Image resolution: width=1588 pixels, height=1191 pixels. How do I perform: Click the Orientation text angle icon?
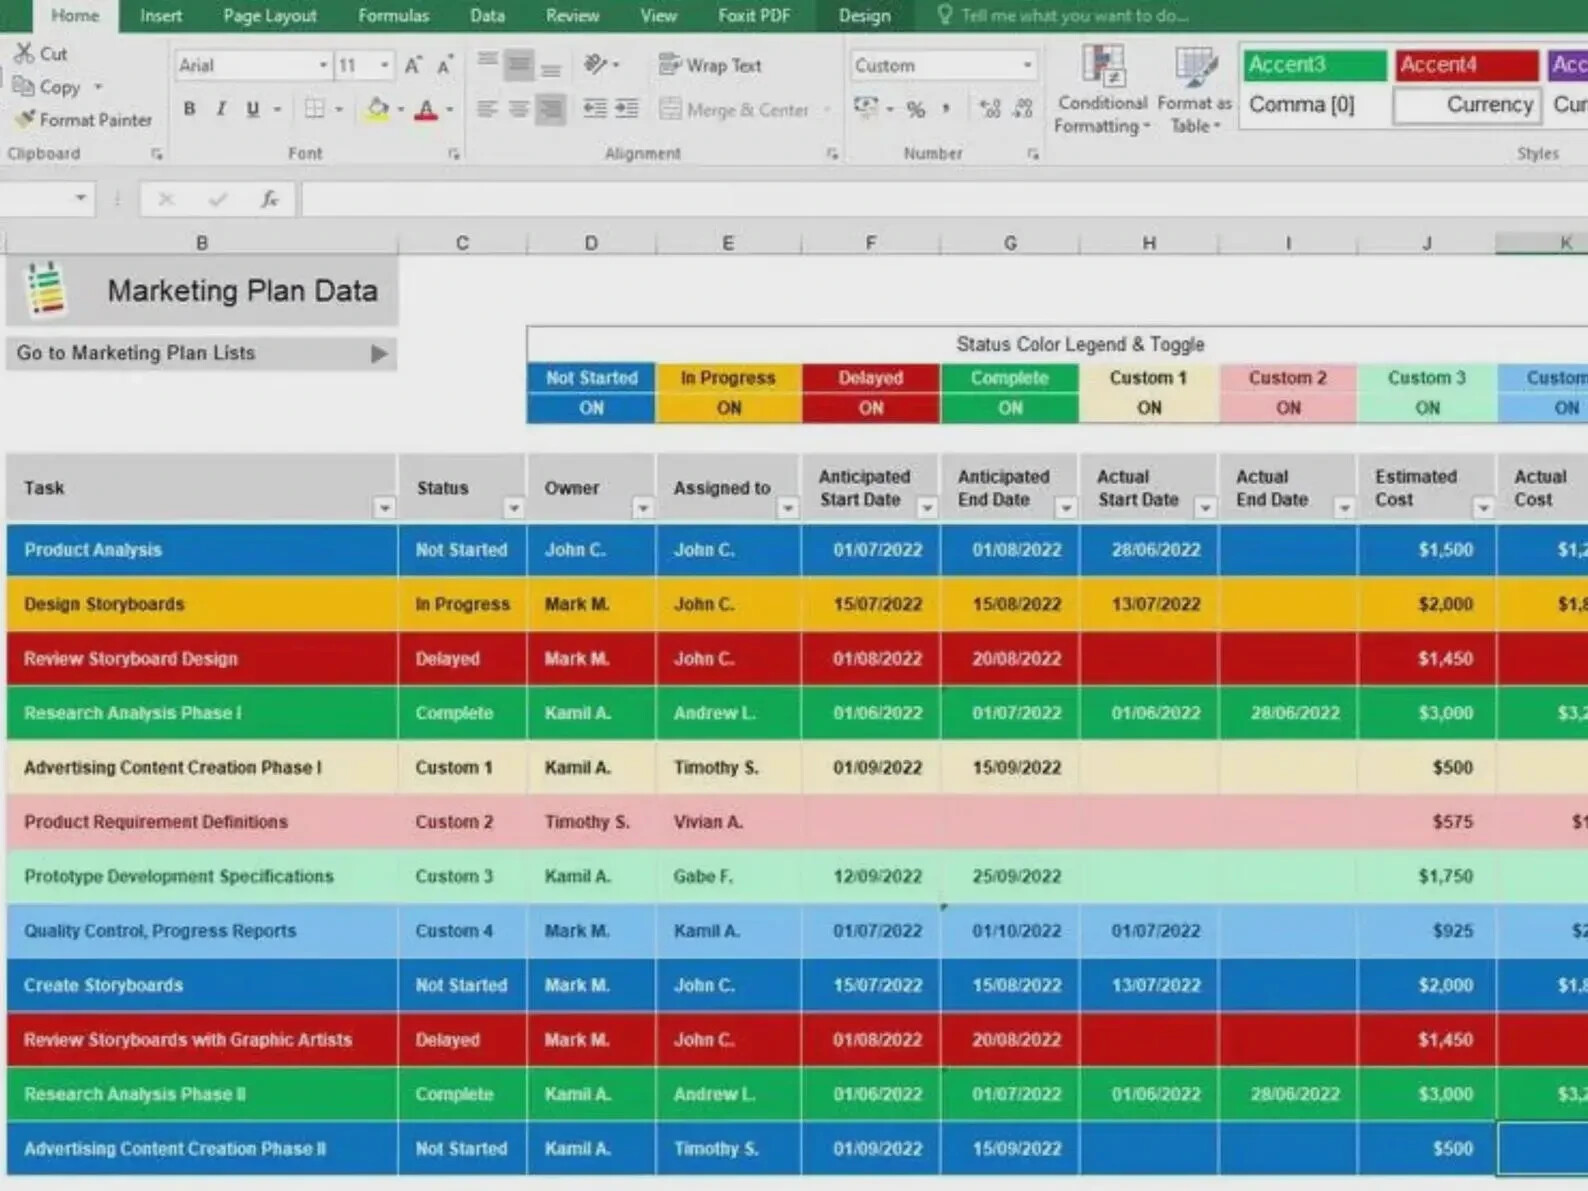[x=596, y=64]
